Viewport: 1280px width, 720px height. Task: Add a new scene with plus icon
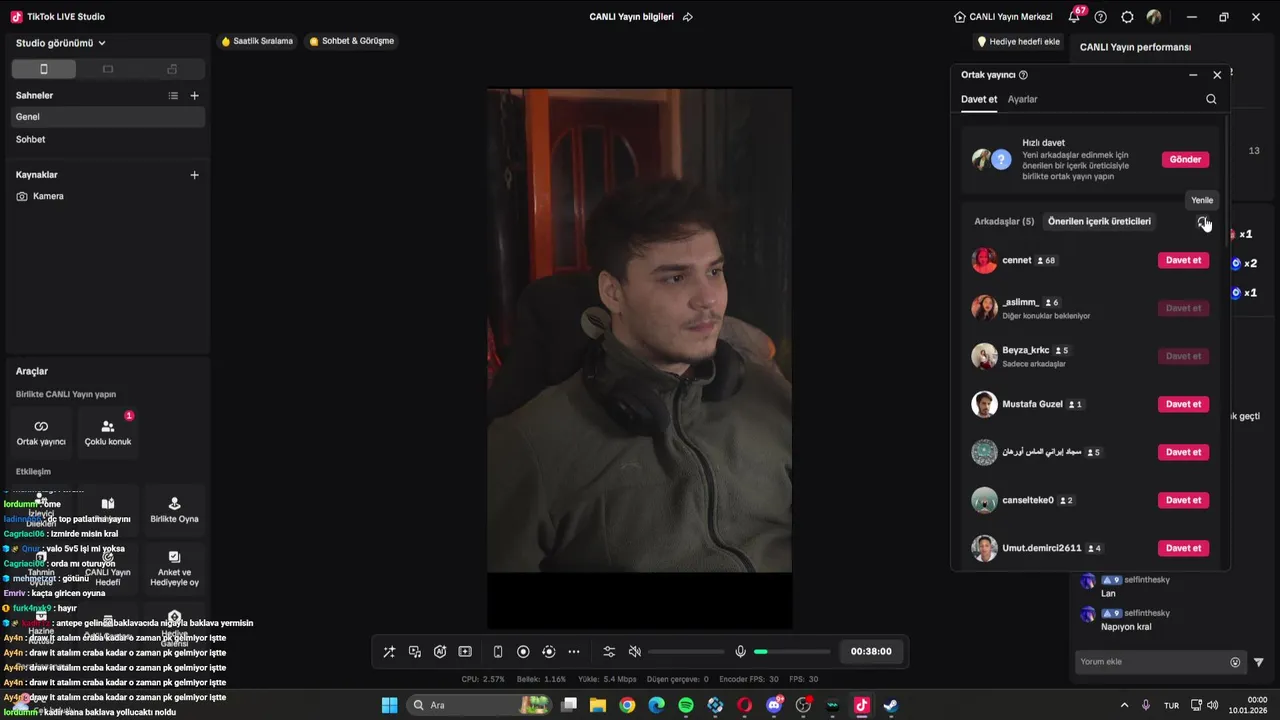tap(194, 95)
